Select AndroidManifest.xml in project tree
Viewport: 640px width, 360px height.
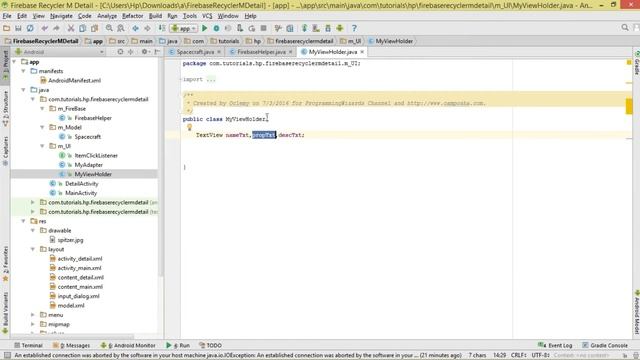tap(70, 80)
